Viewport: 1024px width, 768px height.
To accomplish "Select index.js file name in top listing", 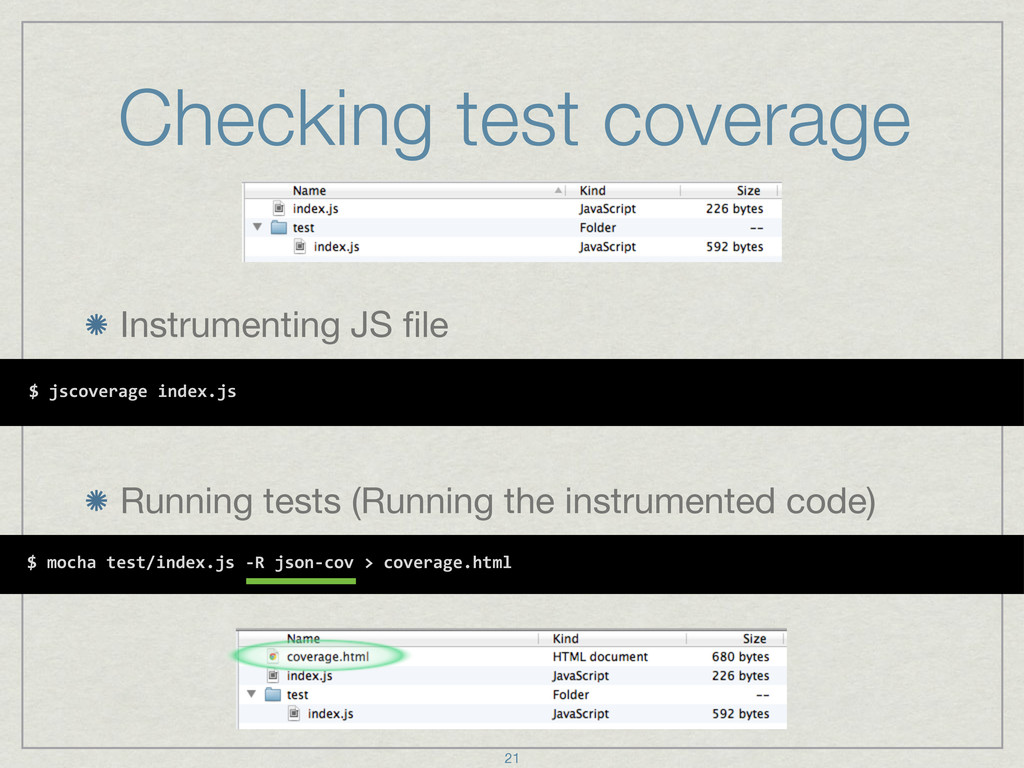I will pyautogui.click(x=315, y=208).
